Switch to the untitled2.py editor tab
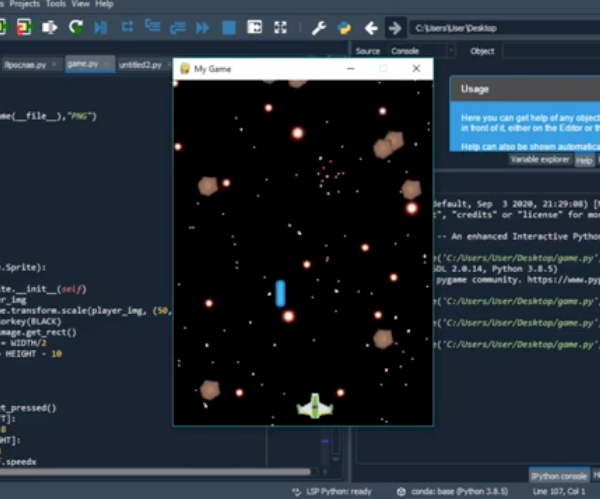Image resolution: width=600 pixels, height=499 pixels. tap(140, 64)
